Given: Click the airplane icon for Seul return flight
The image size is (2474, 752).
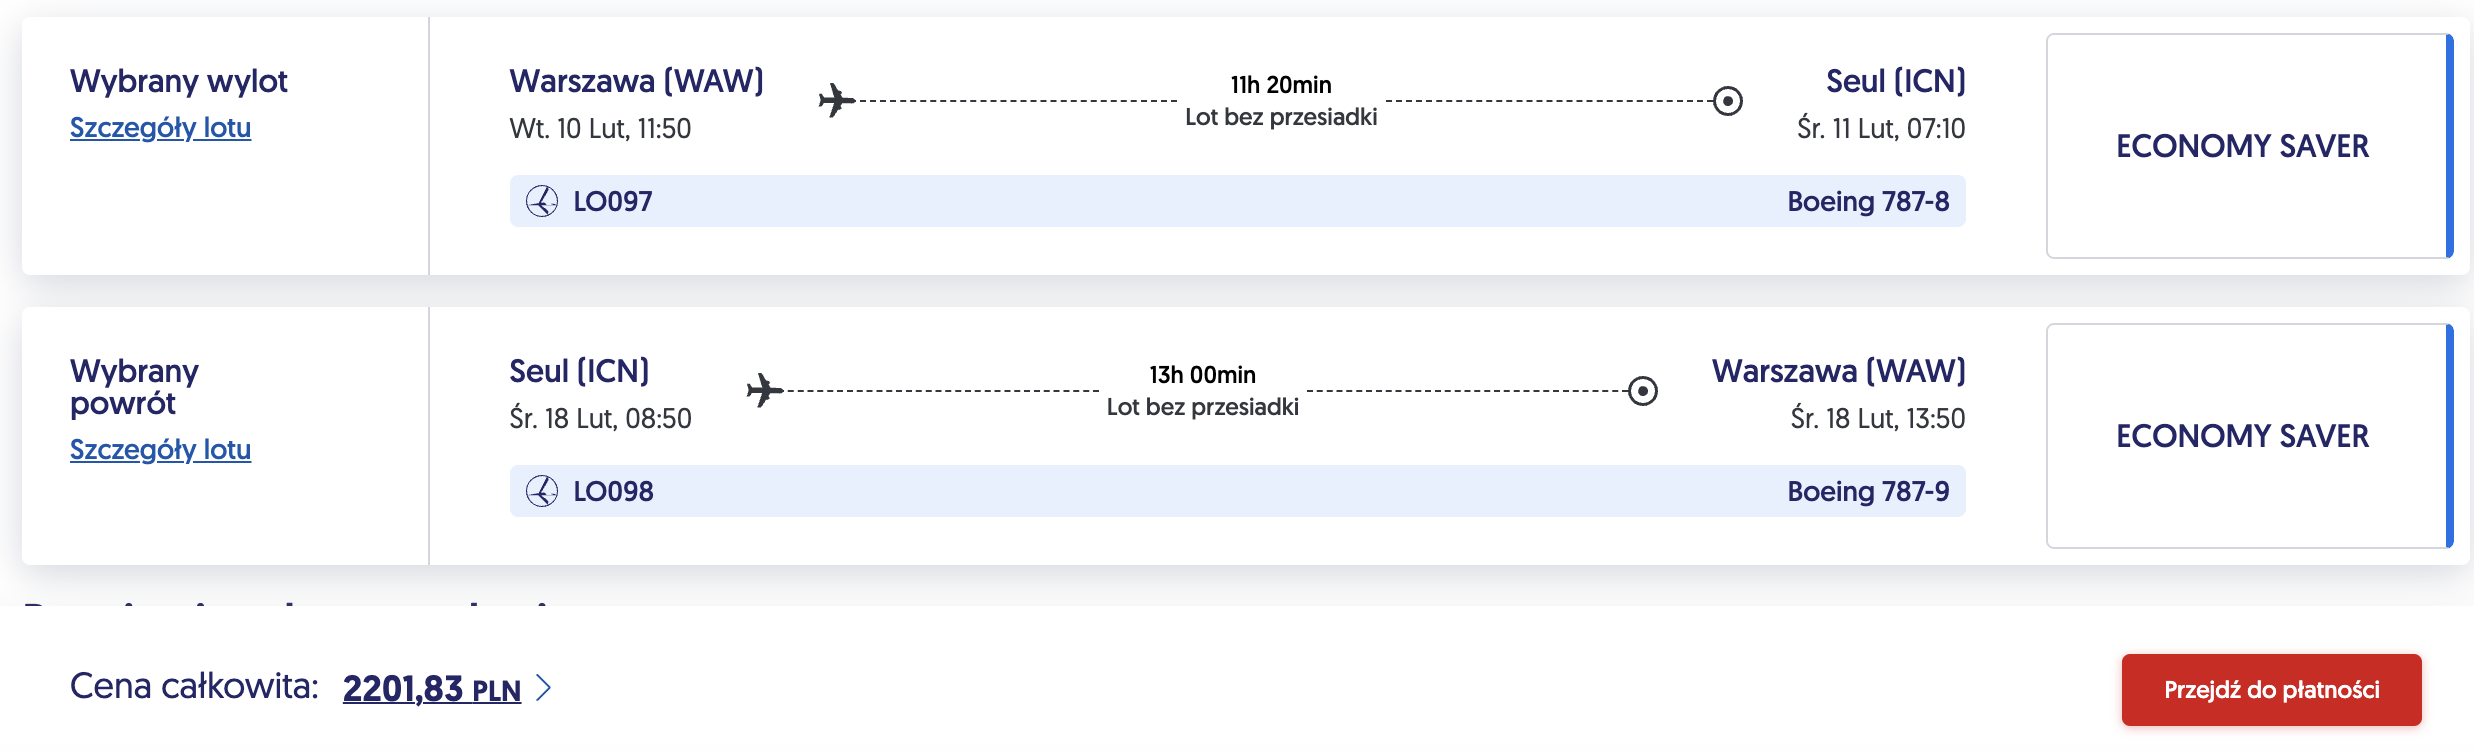Looking at the screenshot, I should tap(765, 391).
